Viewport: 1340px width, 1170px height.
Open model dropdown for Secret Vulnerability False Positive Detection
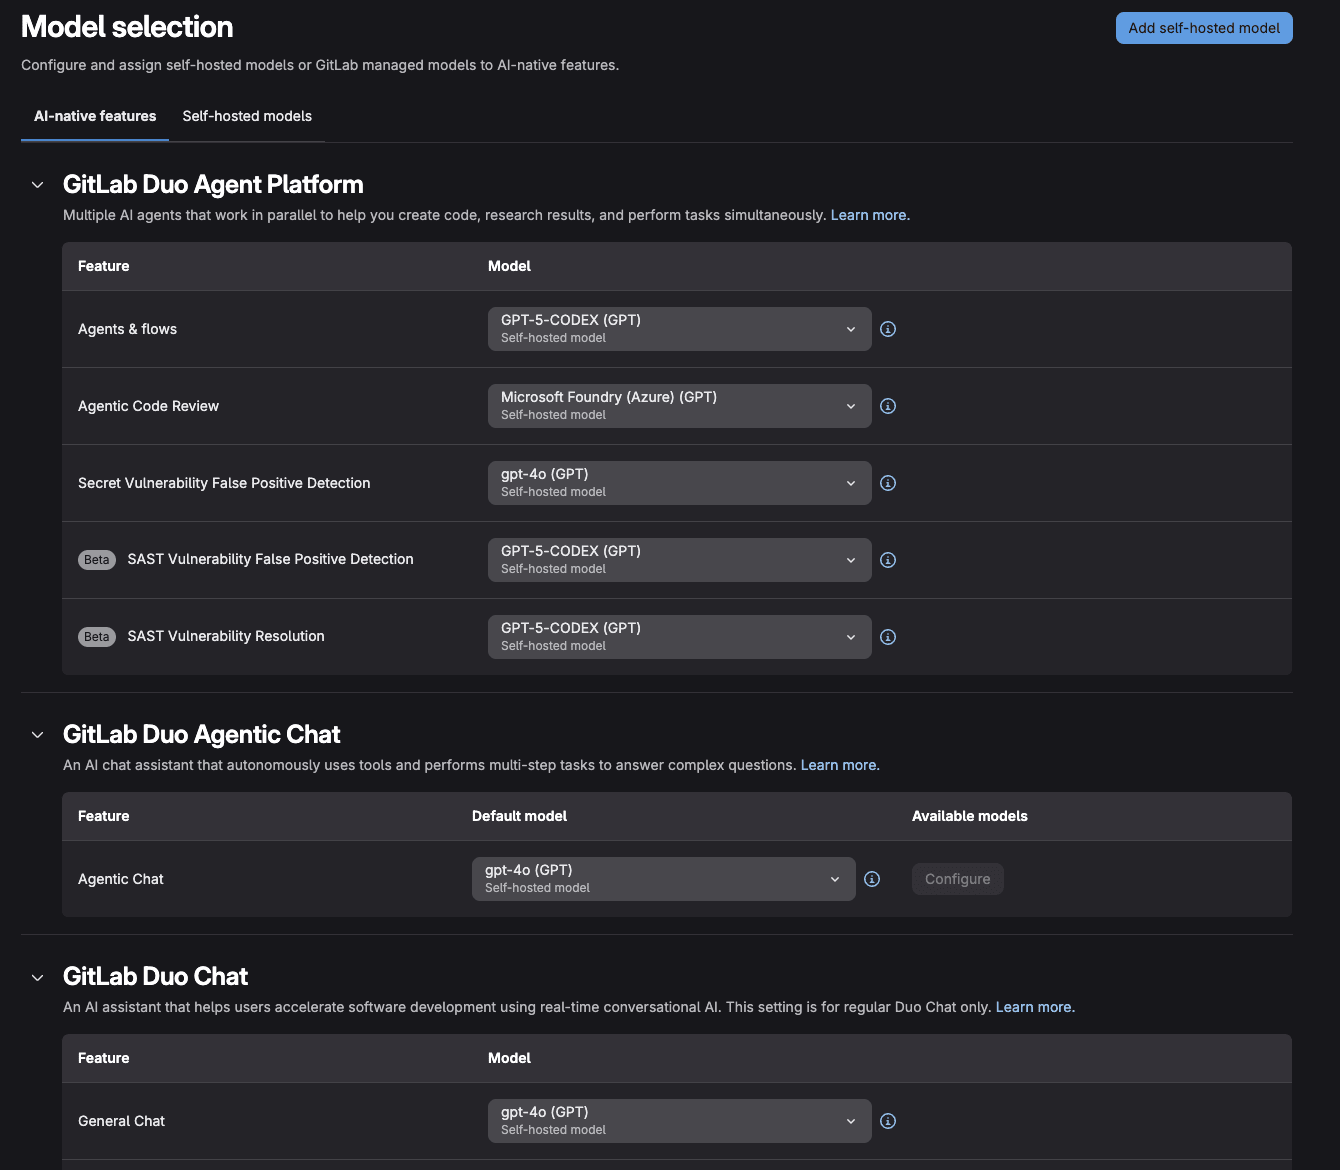[x=680, y=483]
